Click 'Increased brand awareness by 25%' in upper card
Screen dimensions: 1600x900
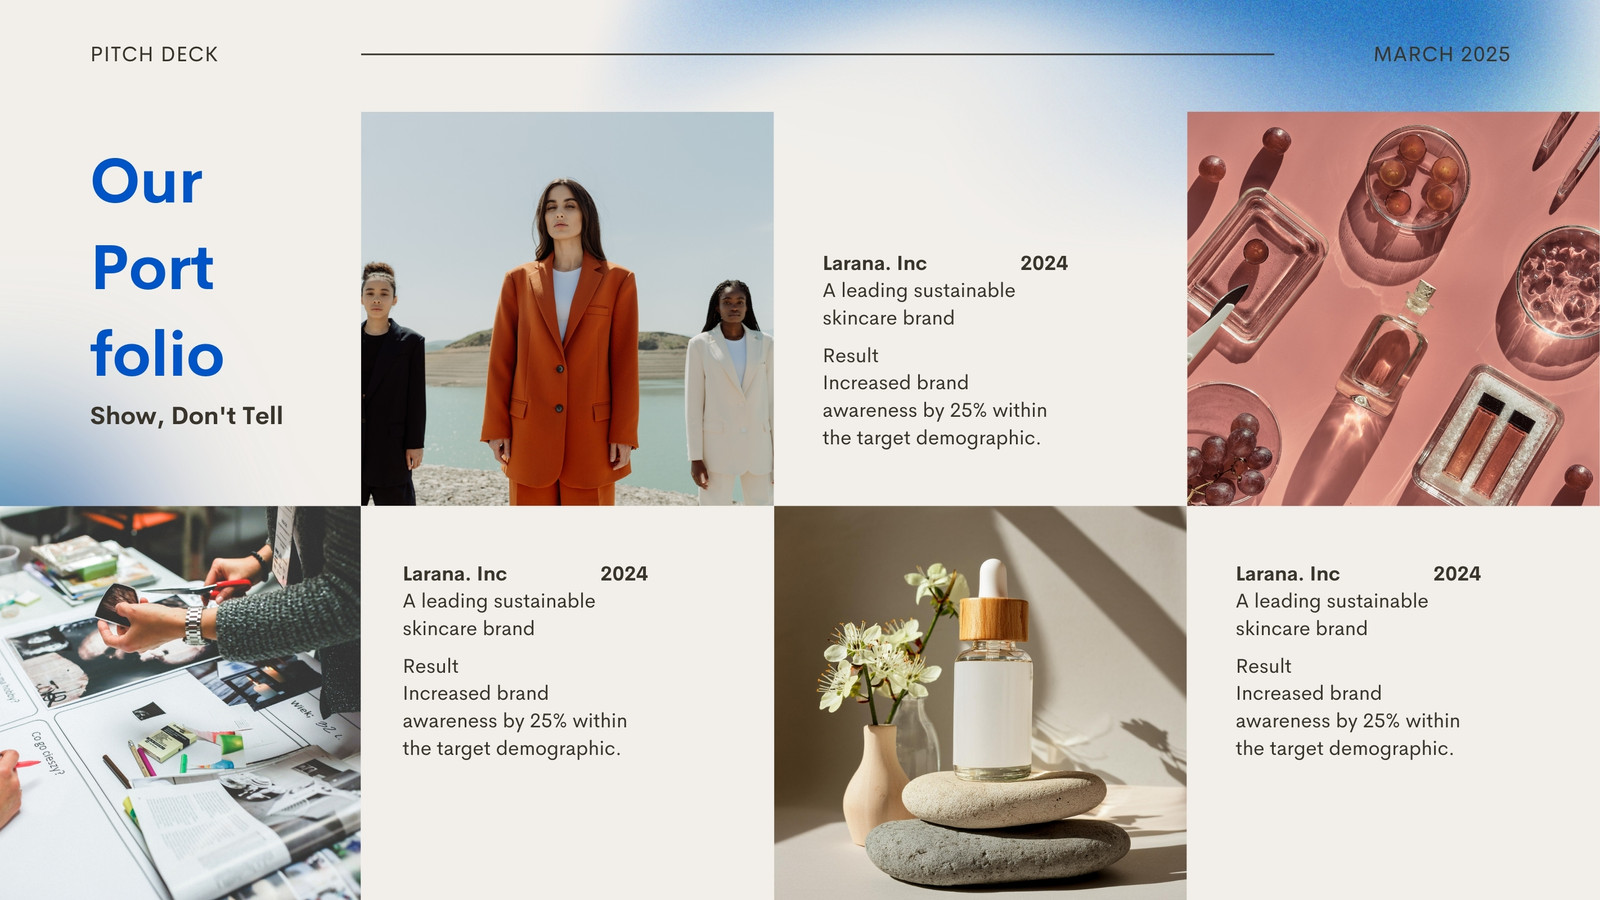(935, 411)
